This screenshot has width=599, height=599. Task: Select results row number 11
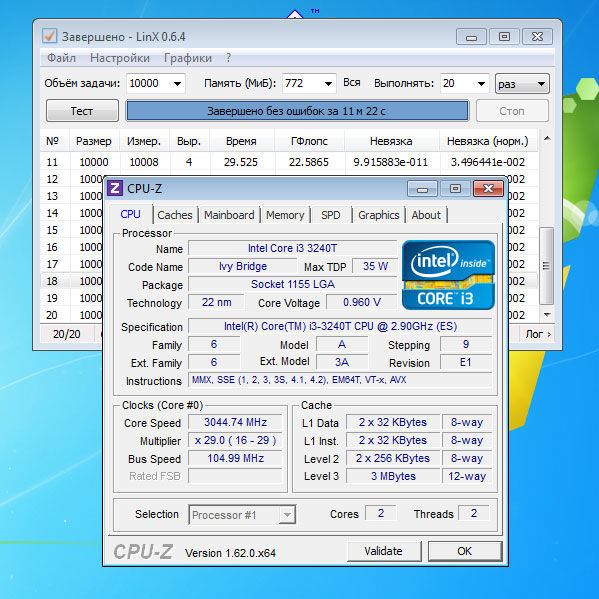pos(290,162)
